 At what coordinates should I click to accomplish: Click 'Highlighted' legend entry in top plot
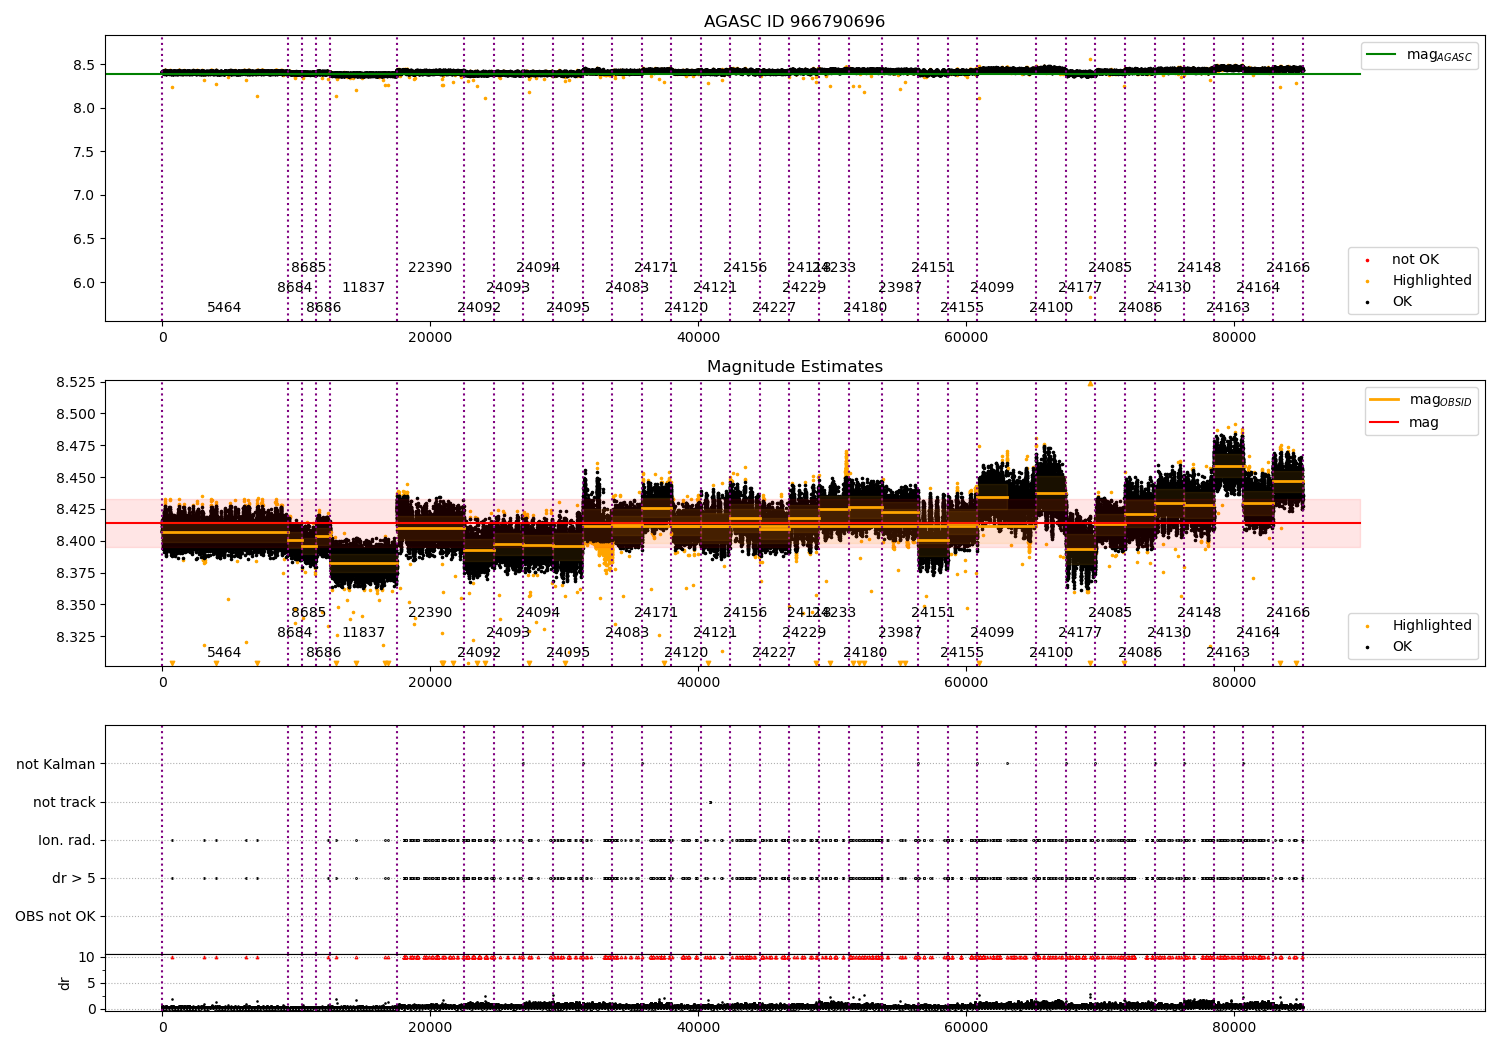pos(1431,281)
